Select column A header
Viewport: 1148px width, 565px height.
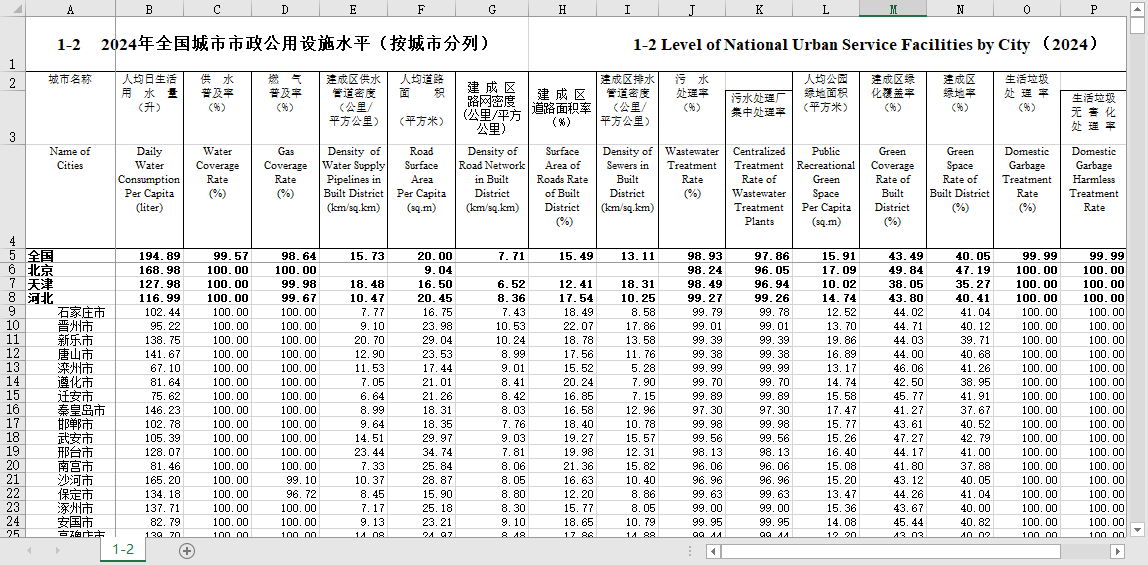(70, 9)
